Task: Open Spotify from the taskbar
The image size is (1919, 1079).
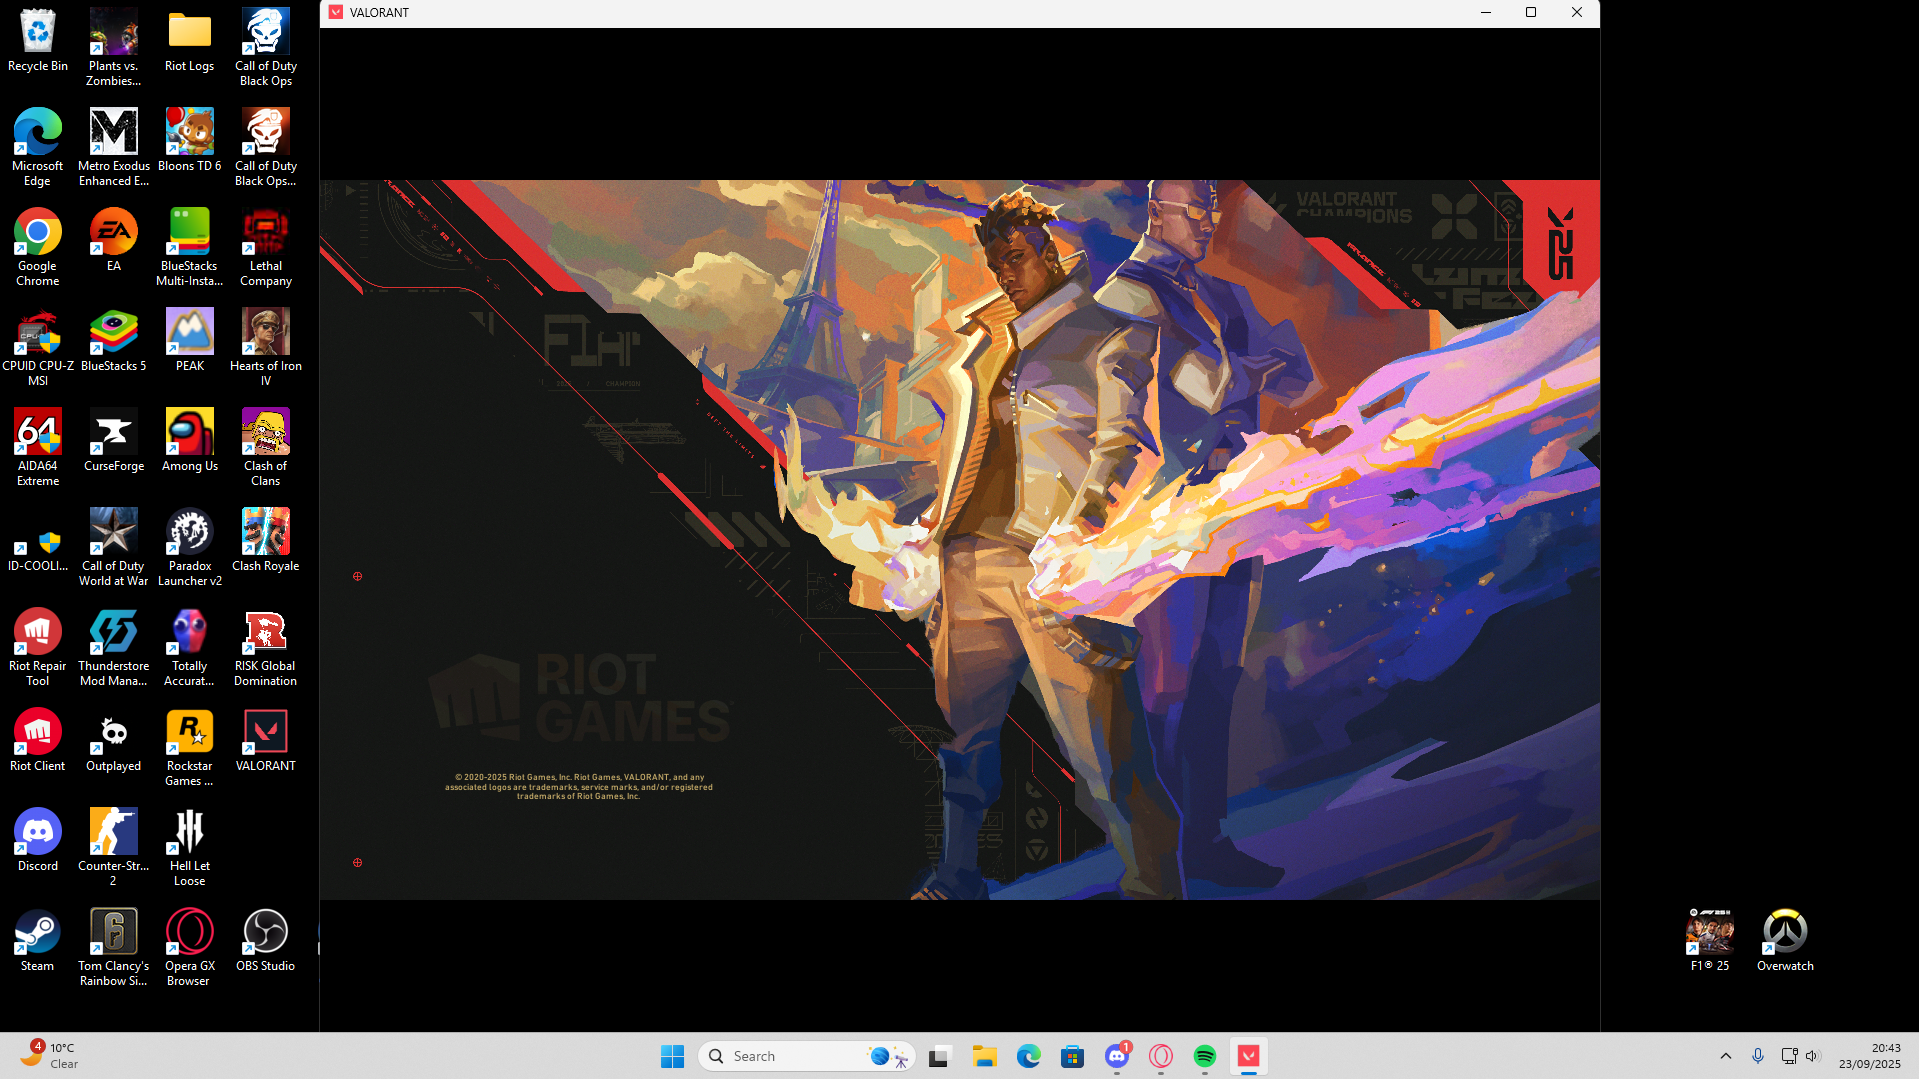Action: (1205, 1056)
